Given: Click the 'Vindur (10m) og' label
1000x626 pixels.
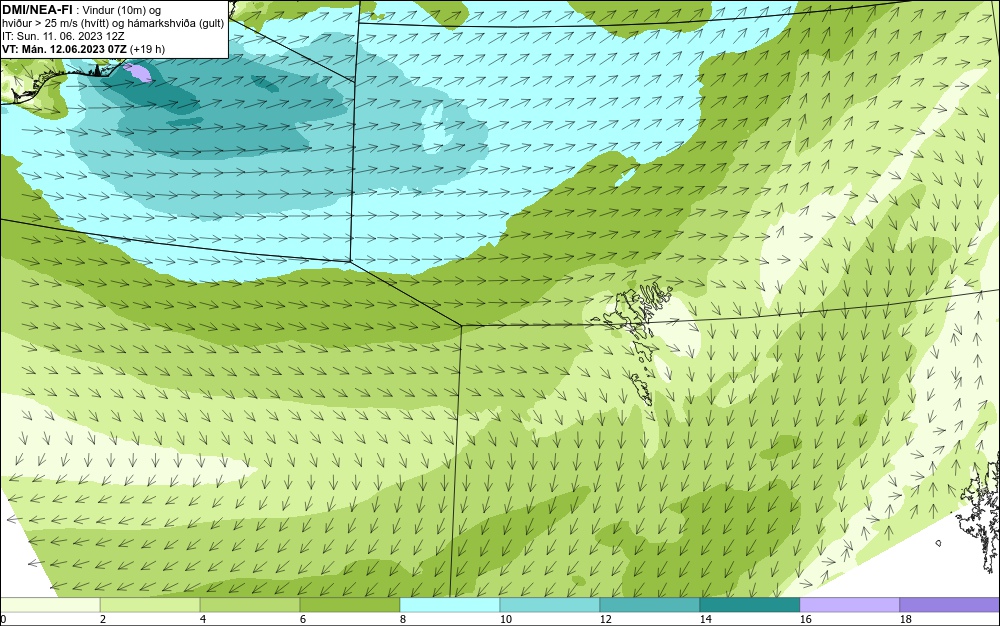Looking at the screenshot, I should 122,10.
